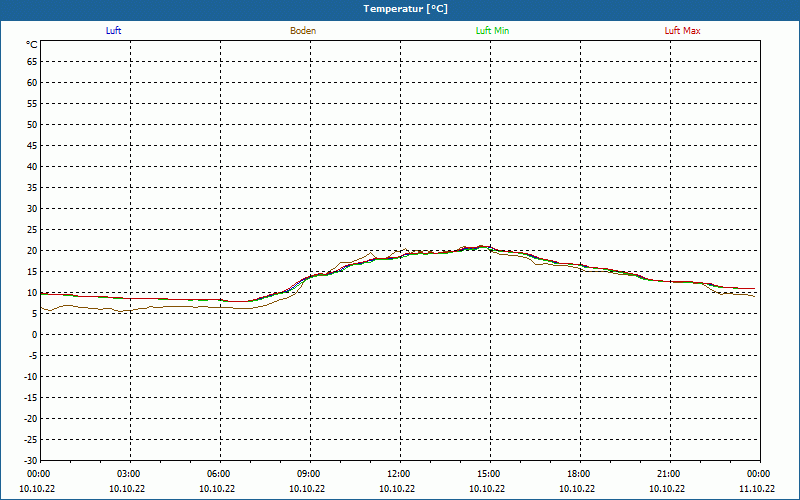Click the -20 value on the temperature axis
Screen dimensions: 800x500
[31, 419]
